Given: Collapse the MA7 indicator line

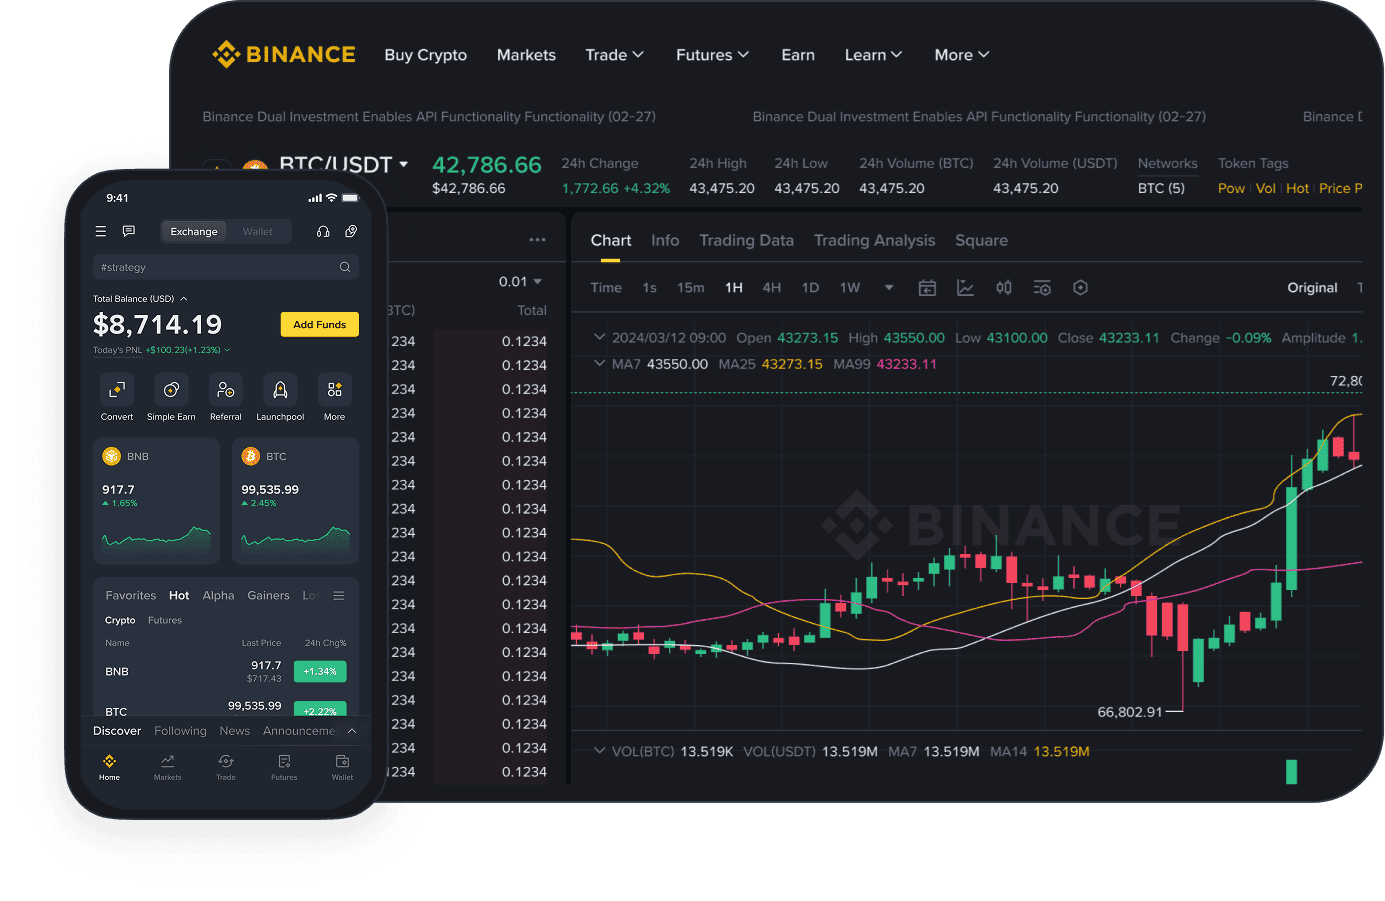Looking at the screenshot, I should tap(600, 363).
